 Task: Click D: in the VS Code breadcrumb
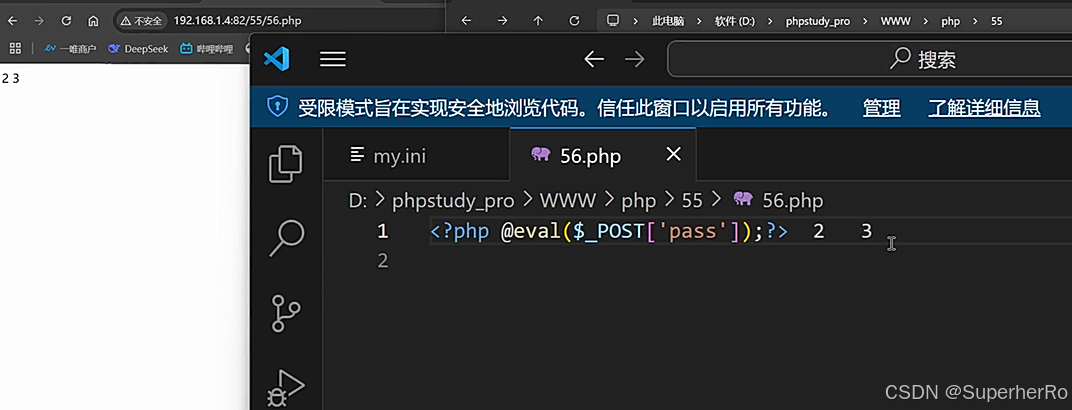point(358,200)
